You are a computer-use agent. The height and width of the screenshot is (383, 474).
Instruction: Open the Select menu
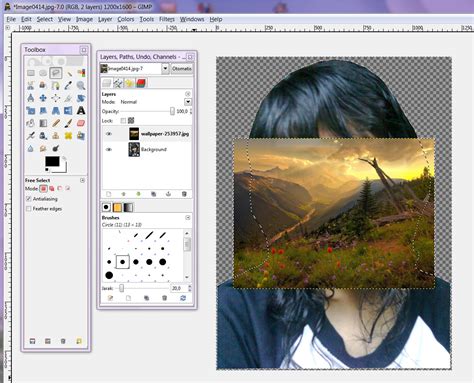pyautogui.click(x=45, y=19)
